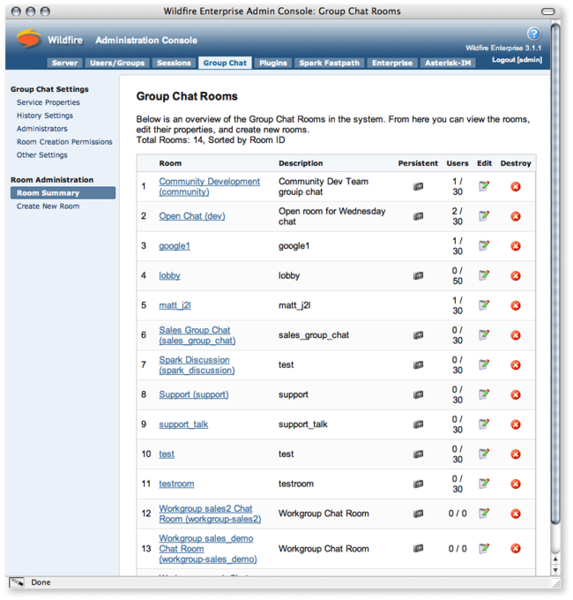Open the Spark Fastpath tab
This screenshot has width=573, height=600.
[x=329, y=63]
